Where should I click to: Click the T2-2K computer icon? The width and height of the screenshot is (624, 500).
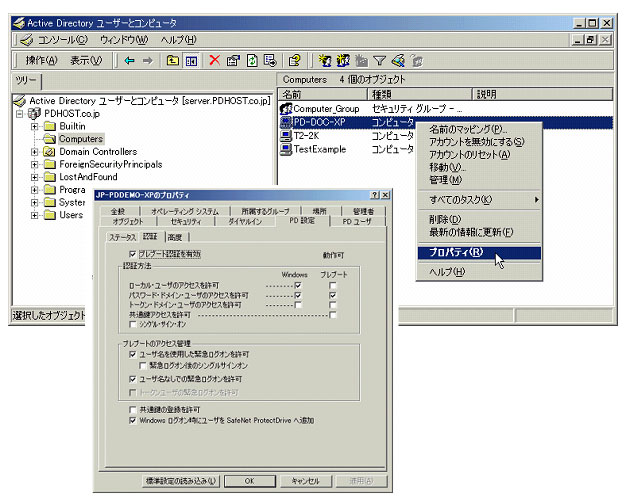tap(286, 136)
